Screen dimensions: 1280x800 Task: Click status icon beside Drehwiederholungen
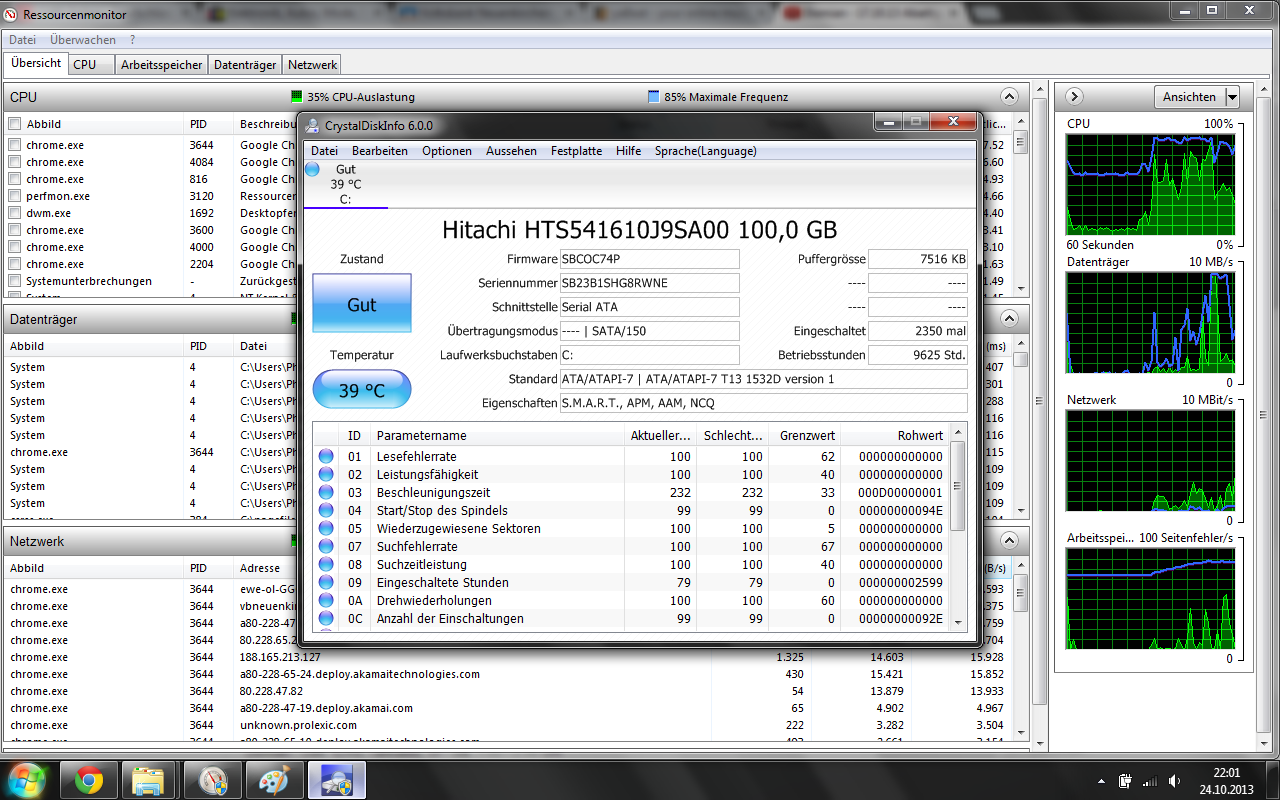(x=326, y=600)
